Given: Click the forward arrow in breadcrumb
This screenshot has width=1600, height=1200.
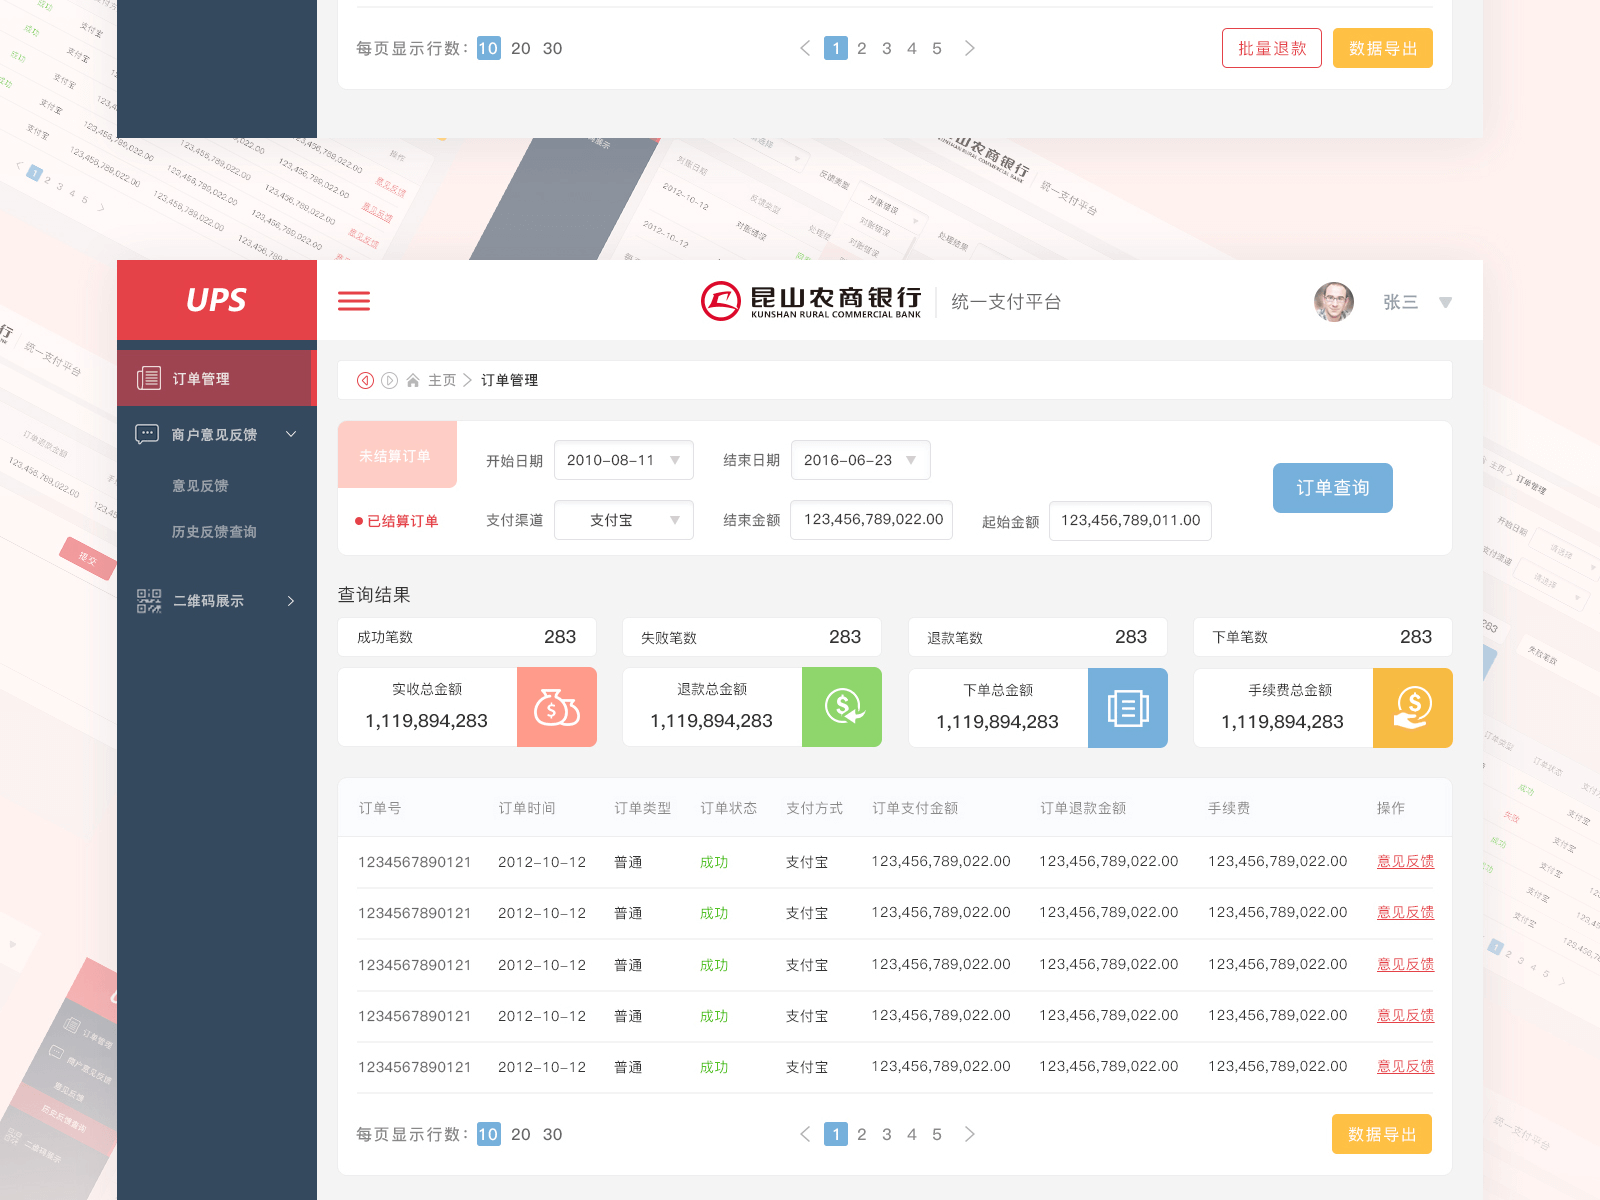Looking at the screenshot, I should [x=390, y=380].
